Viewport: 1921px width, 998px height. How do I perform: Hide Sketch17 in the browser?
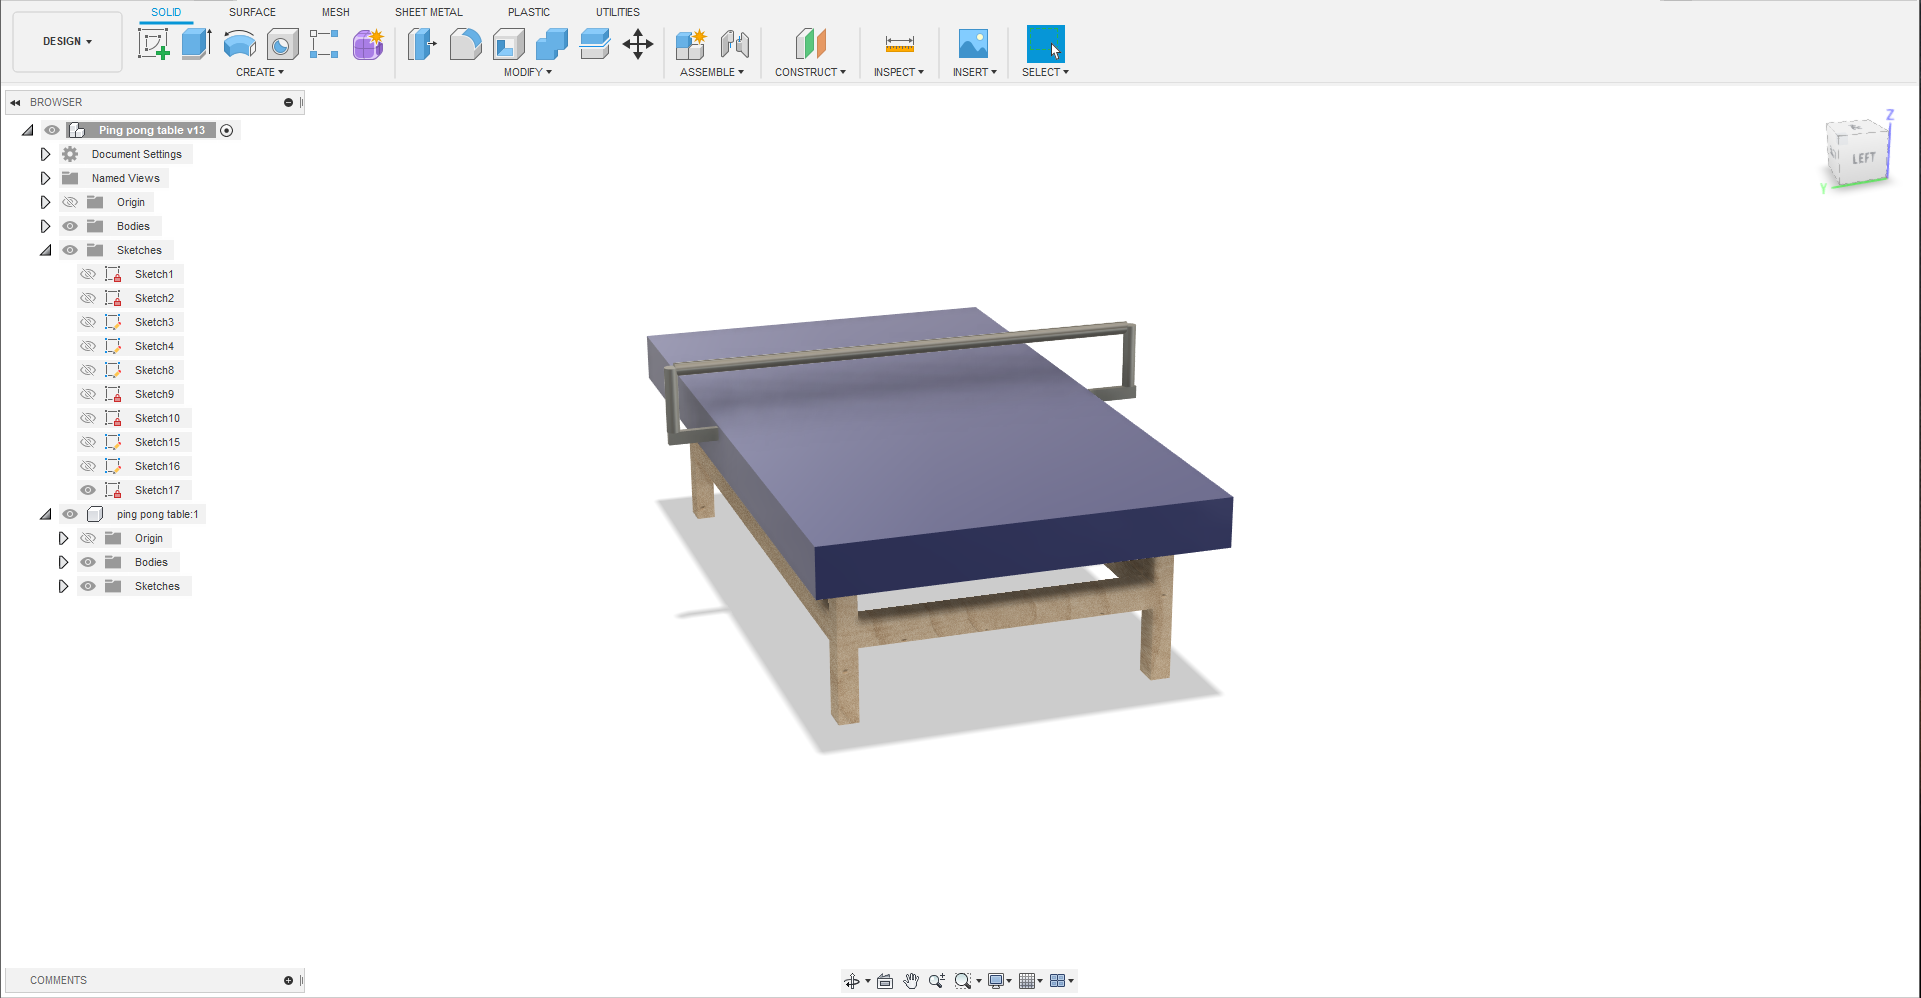pyautogui.click(x=88, y=490)
